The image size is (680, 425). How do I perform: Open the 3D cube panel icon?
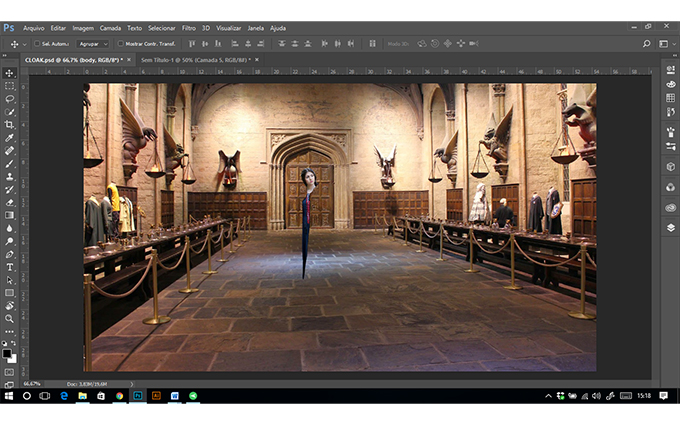(x=670, y=167)
